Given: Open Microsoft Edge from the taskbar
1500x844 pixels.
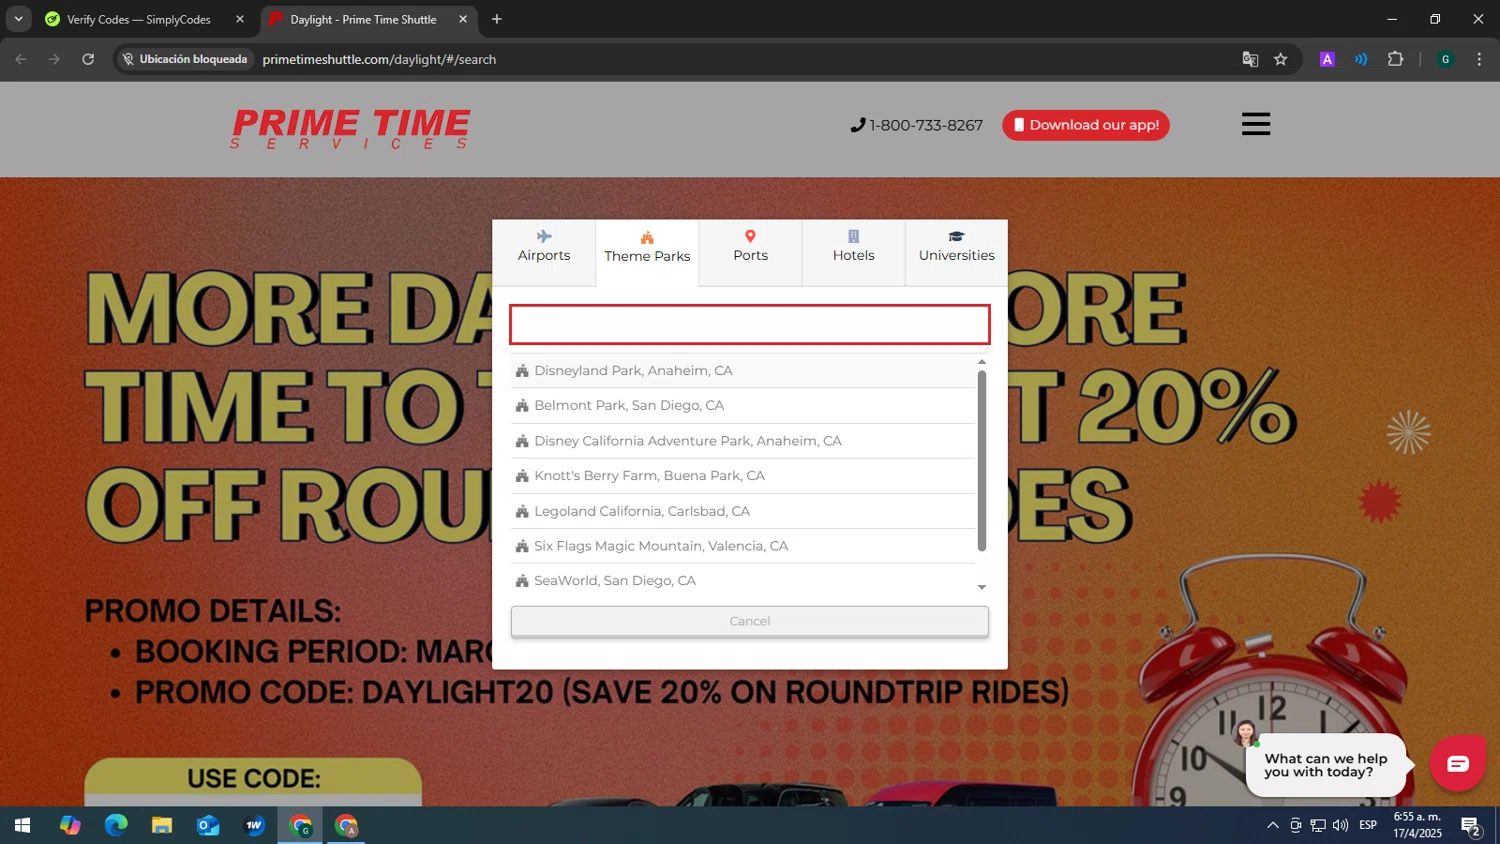Looking at the screenshot, I should click(116, 825).
